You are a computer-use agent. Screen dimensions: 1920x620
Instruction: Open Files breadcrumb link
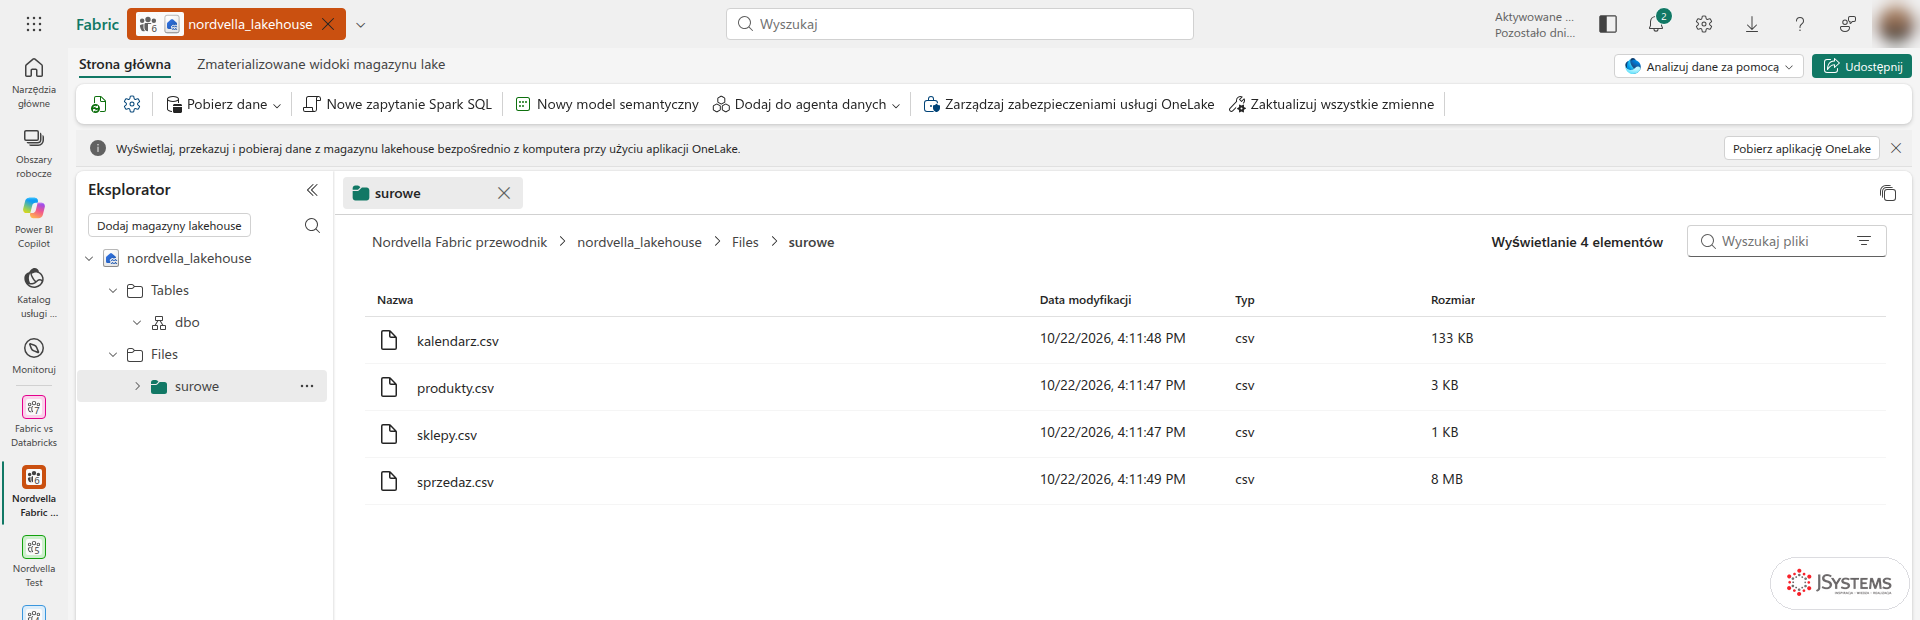click(x=745, y=242)
